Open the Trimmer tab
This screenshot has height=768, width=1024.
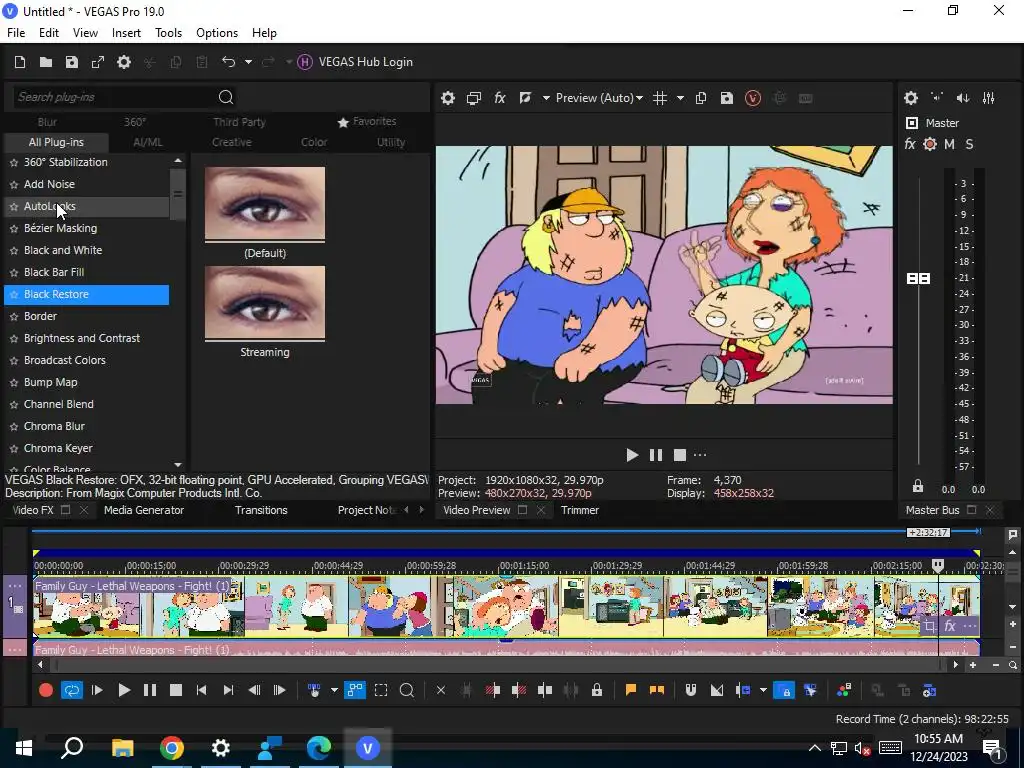pyautogui.click(x=579, y=510)
